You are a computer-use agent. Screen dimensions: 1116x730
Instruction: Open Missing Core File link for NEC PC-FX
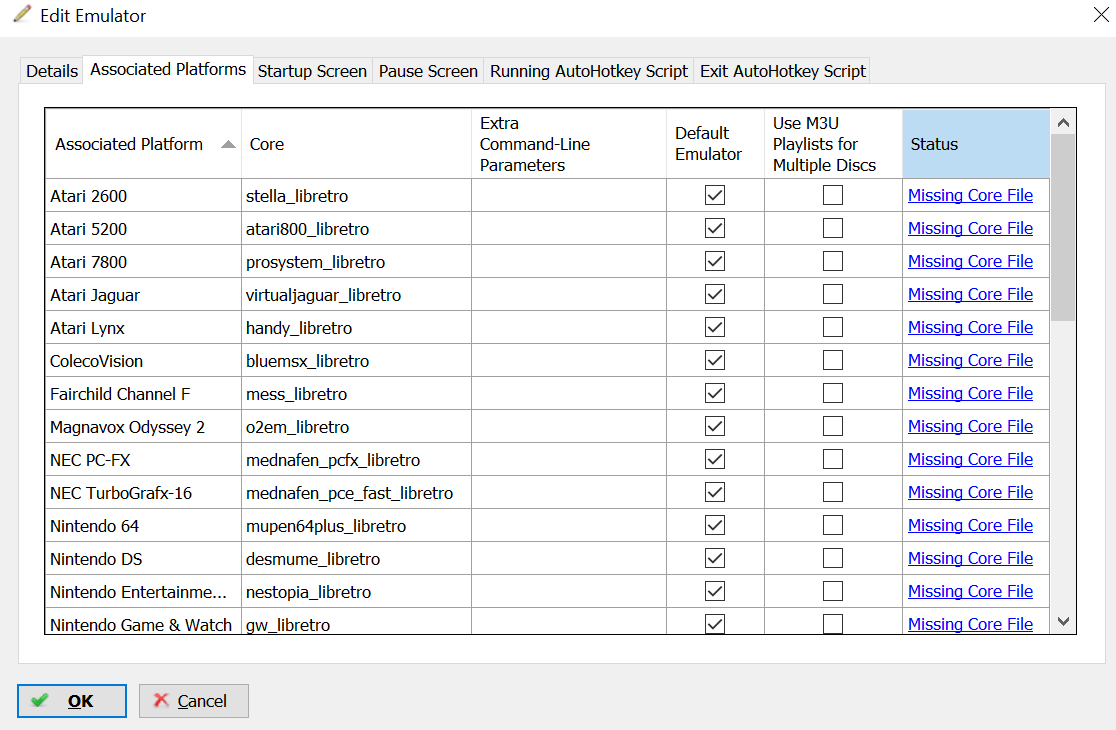tap(970, 459)
